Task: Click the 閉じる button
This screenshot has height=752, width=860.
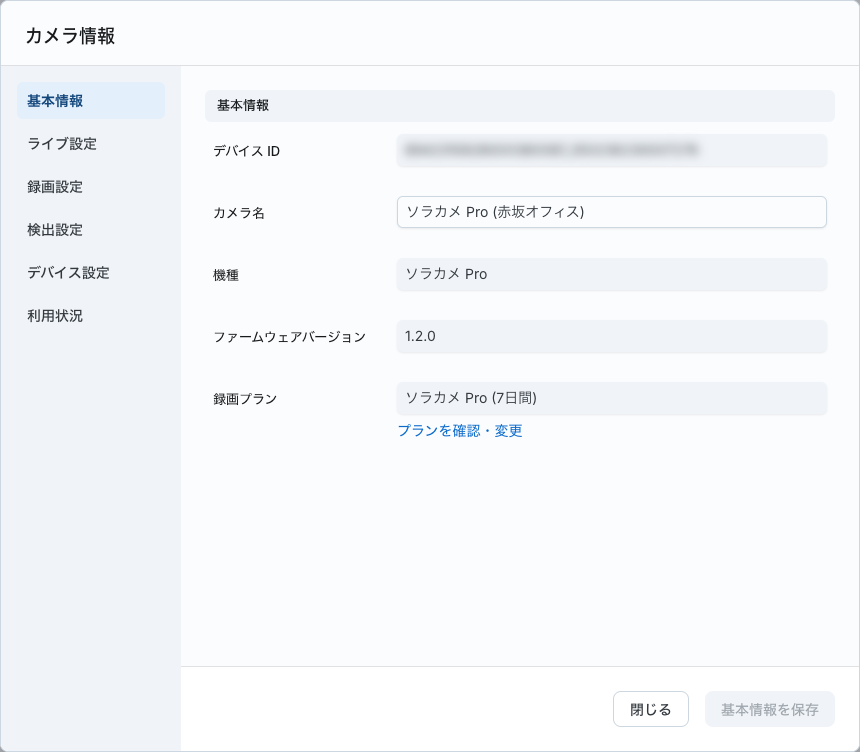Action: coord(650,709)
